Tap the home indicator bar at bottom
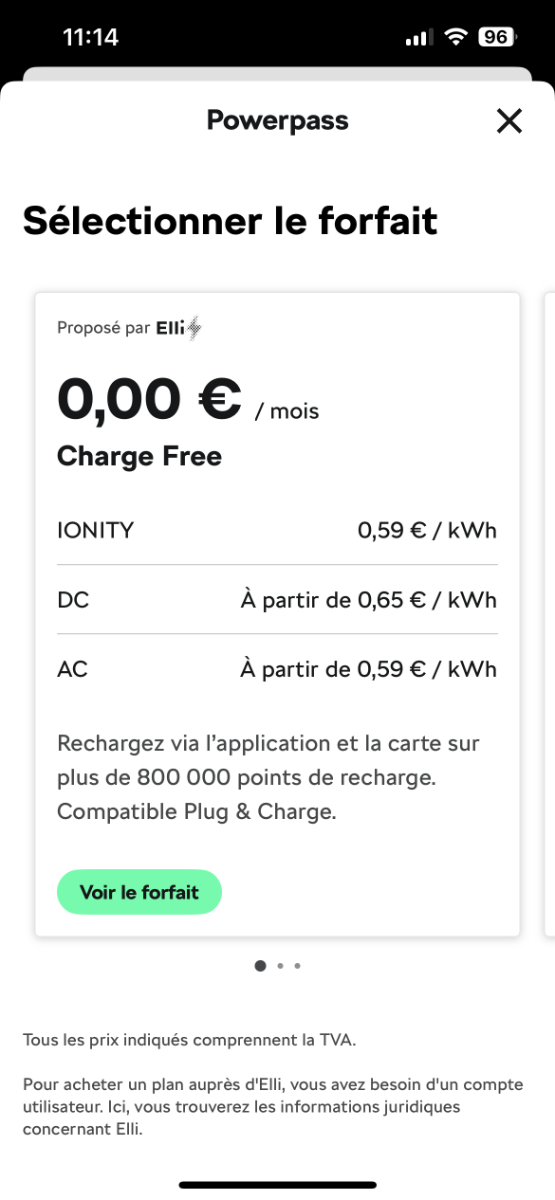 [277, 1185]
